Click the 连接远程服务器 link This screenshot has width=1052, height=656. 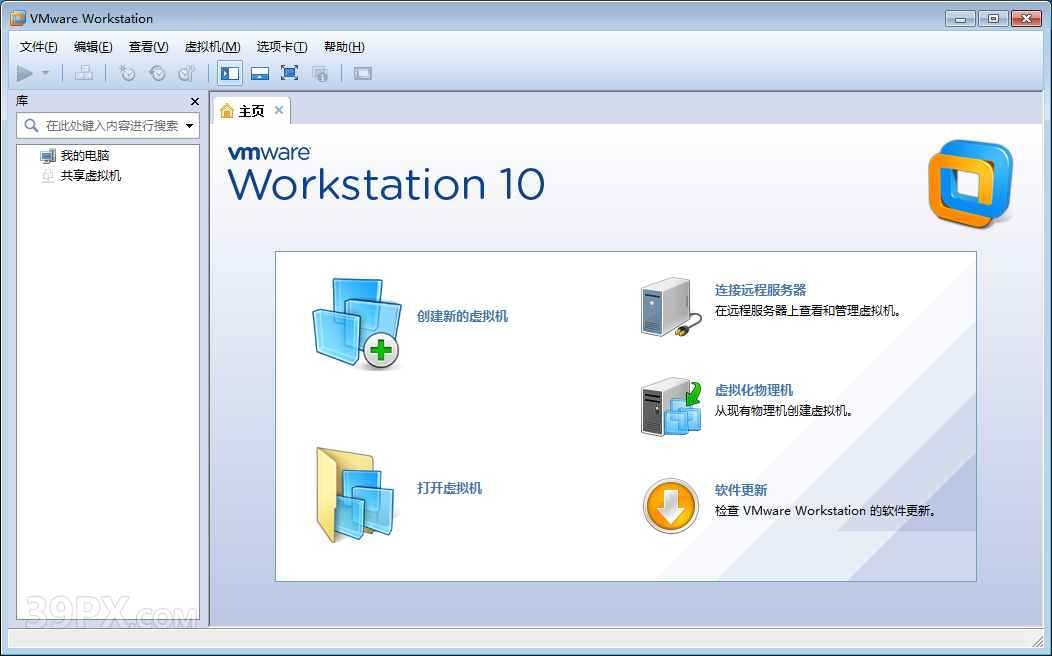point(760,290)
